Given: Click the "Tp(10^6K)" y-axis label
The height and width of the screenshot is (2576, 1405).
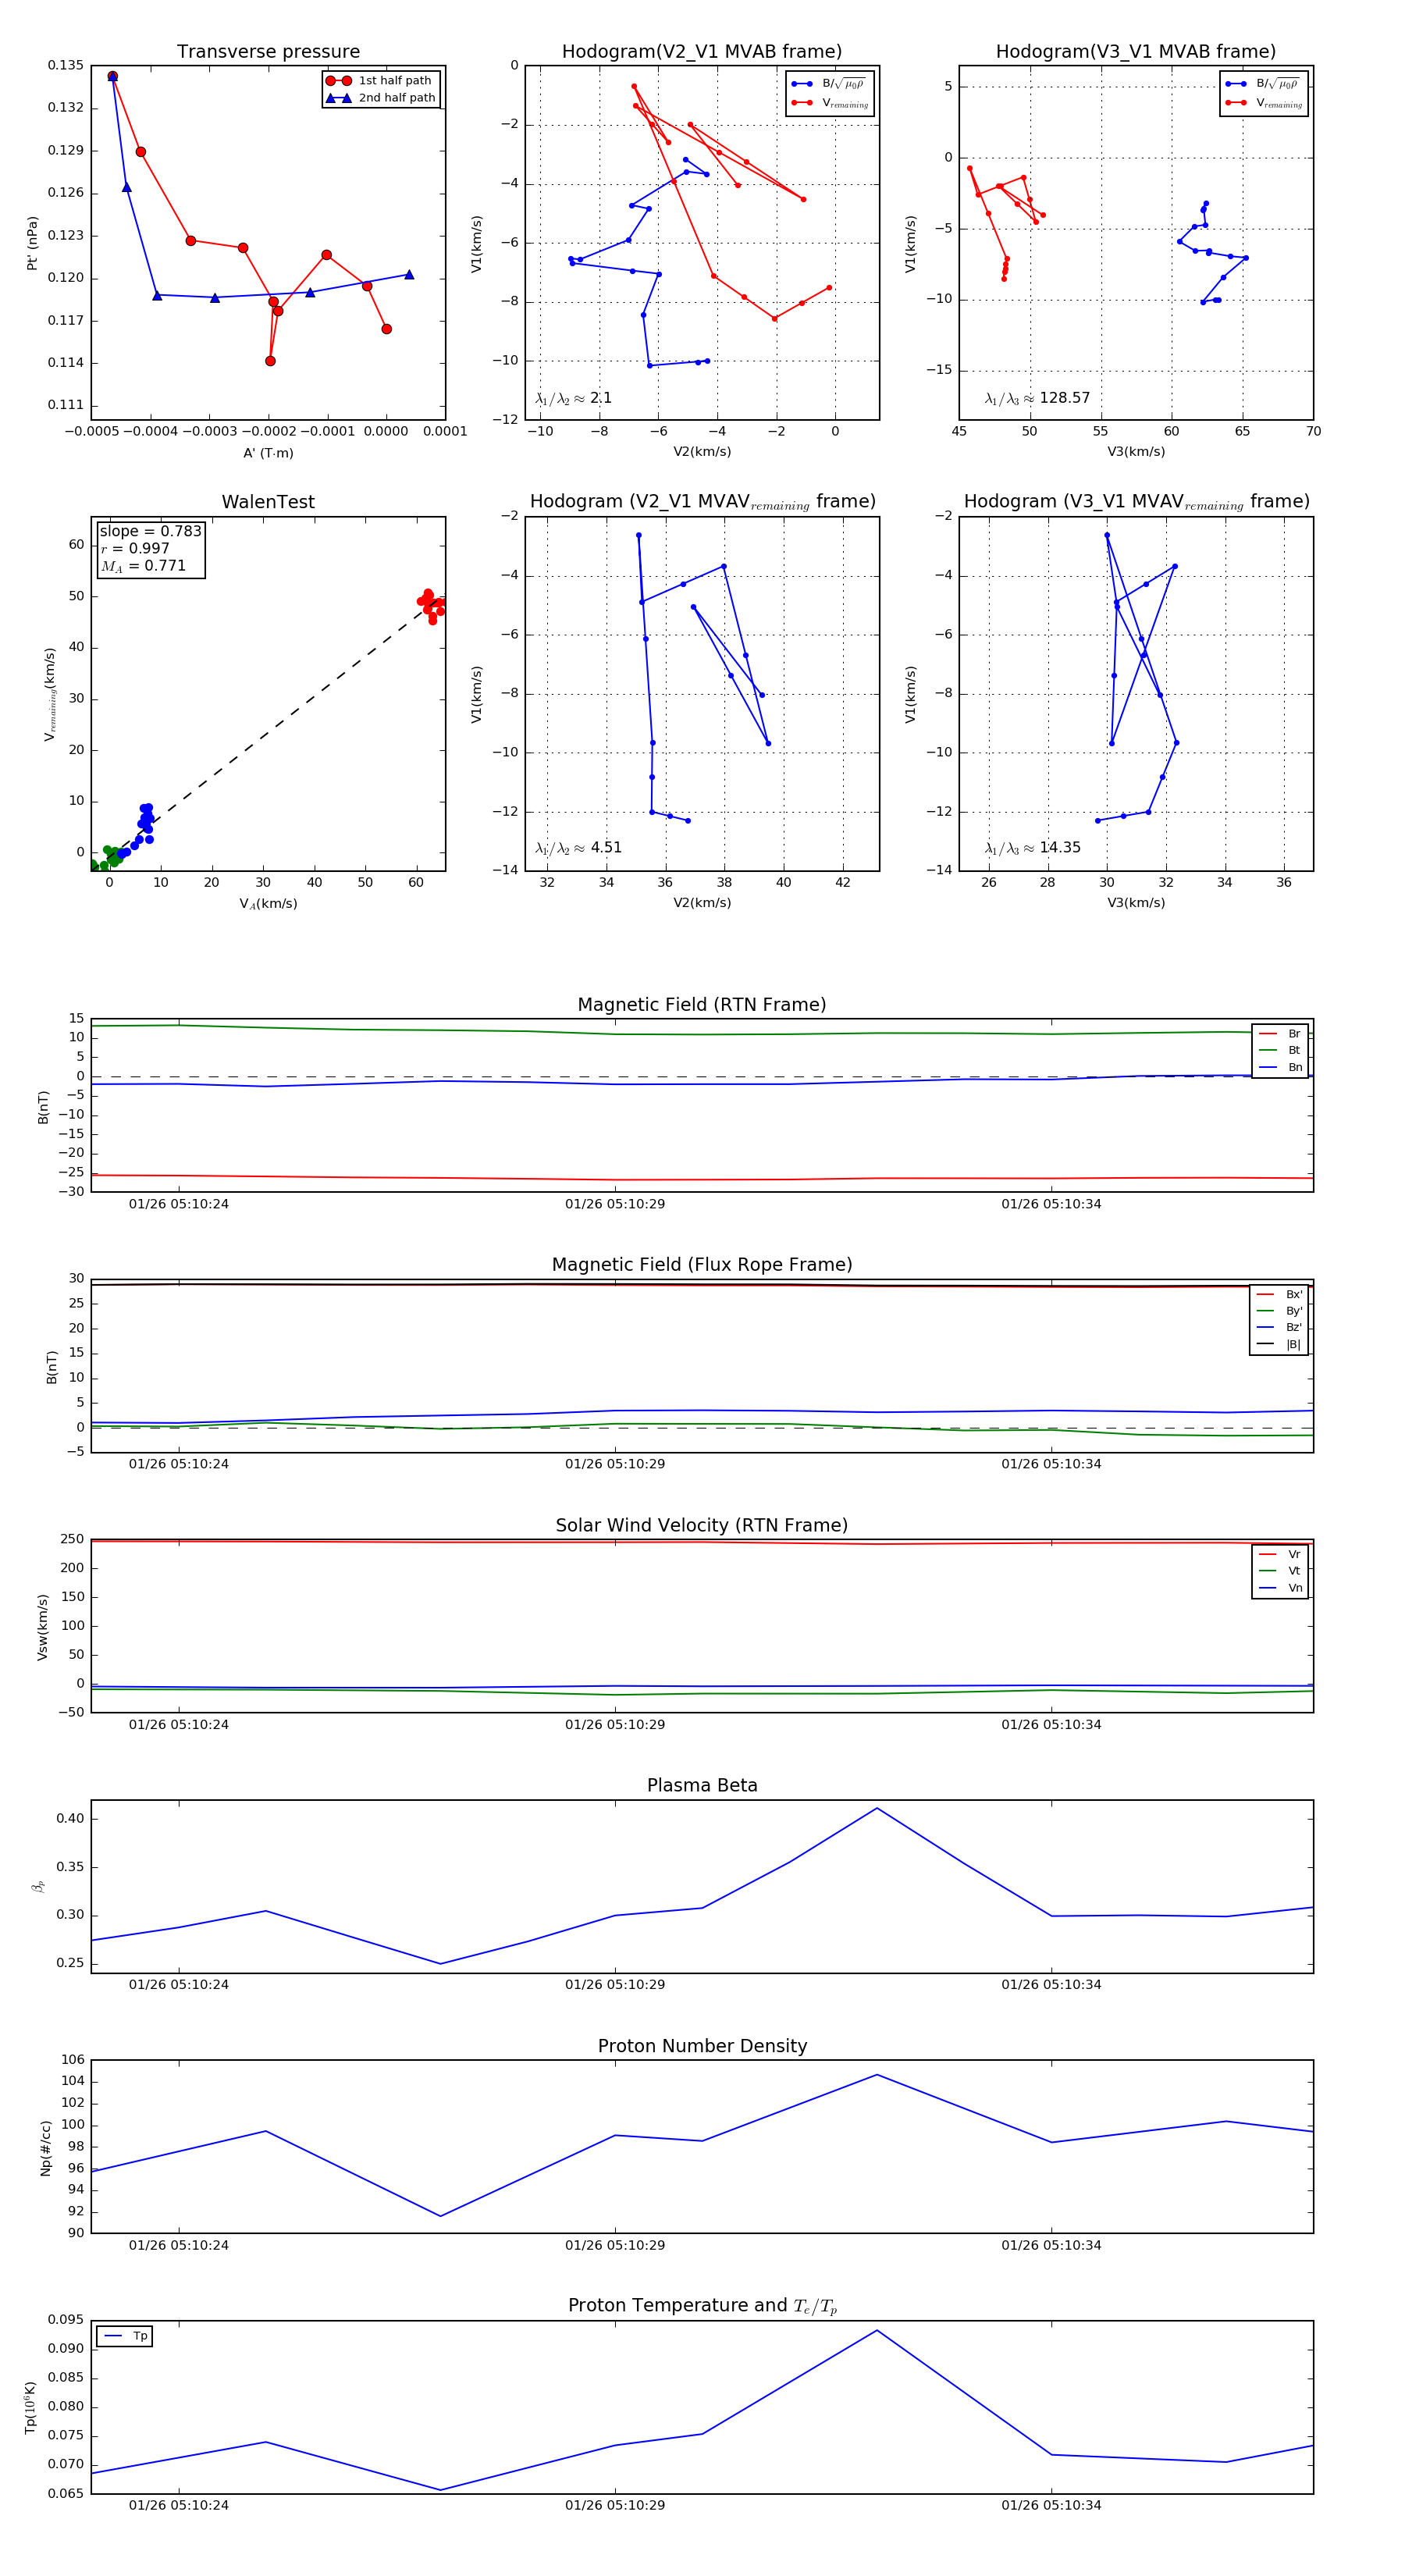Looking at the screenshot, I should (31, 2407).
